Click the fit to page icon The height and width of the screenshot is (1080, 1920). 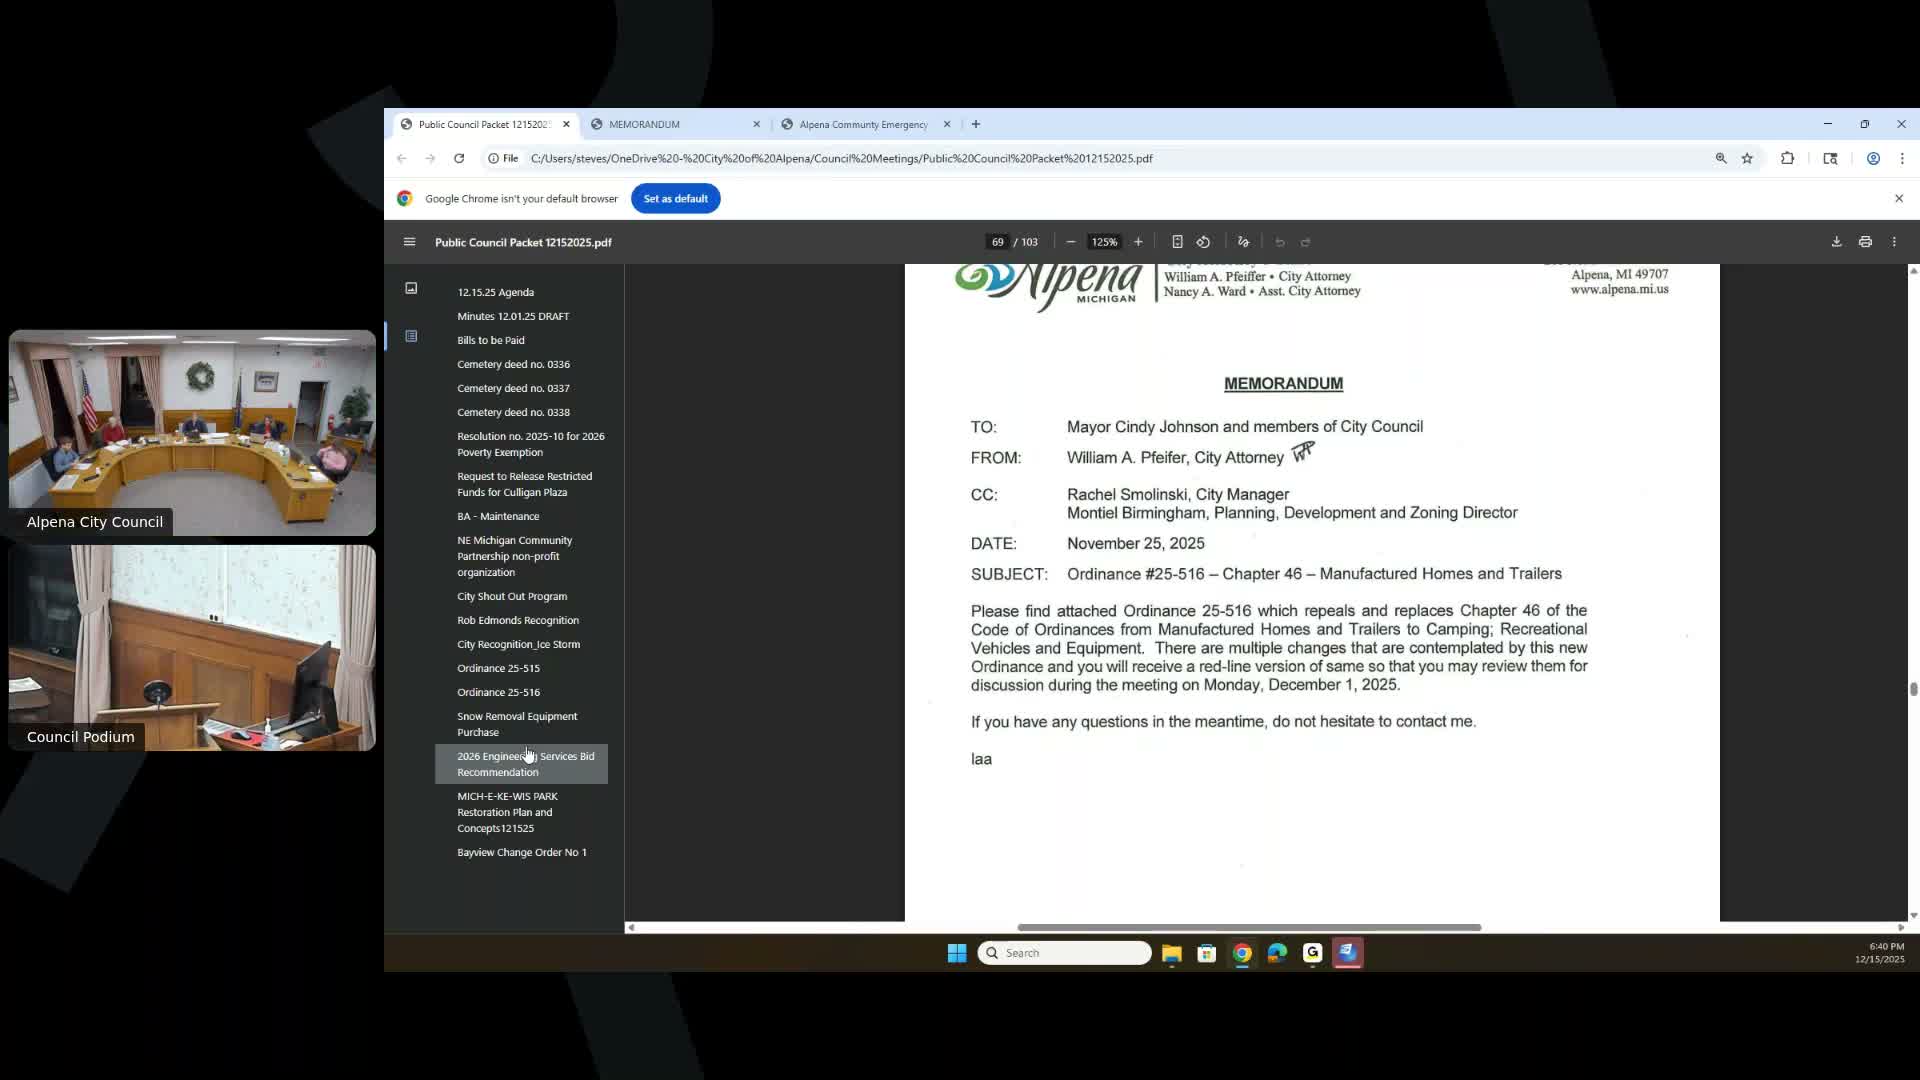[1177, 242]
